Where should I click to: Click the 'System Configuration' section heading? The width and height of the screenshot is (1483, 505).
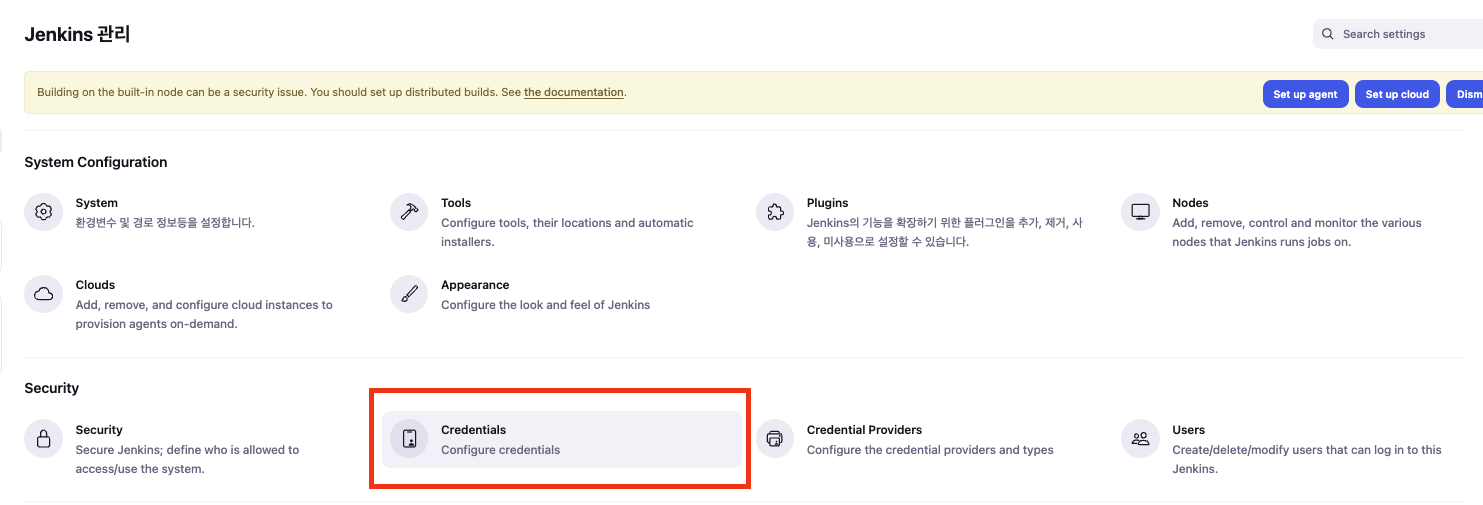(x=96, y=162)
